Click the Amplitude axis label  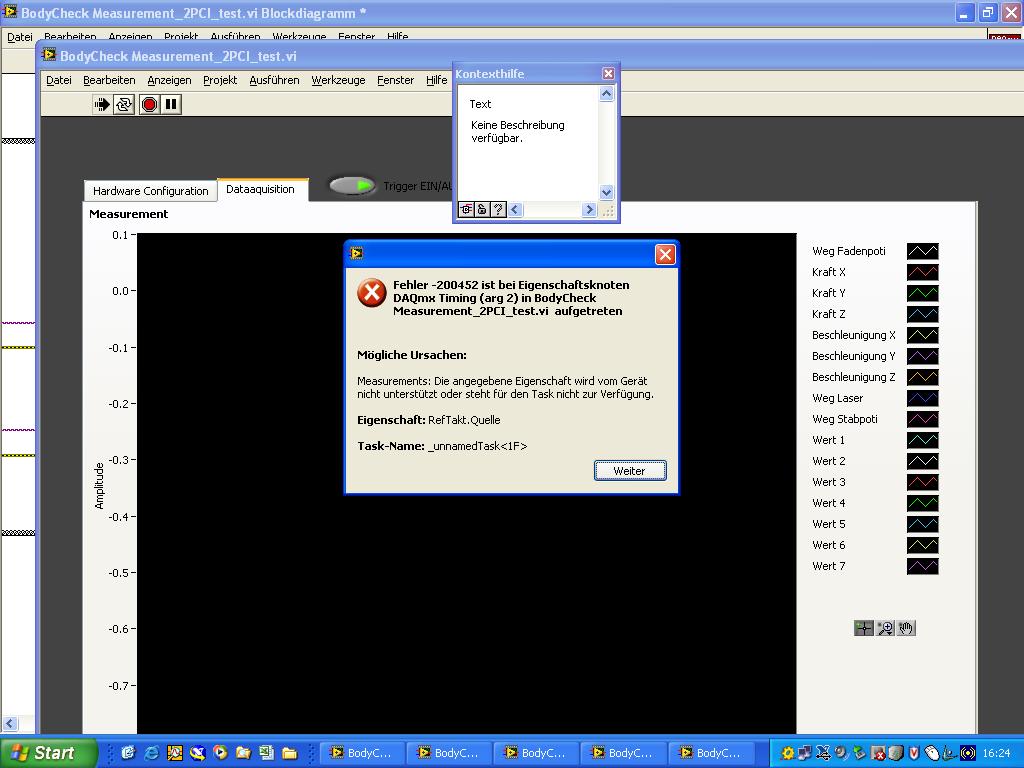click(99, 486)
